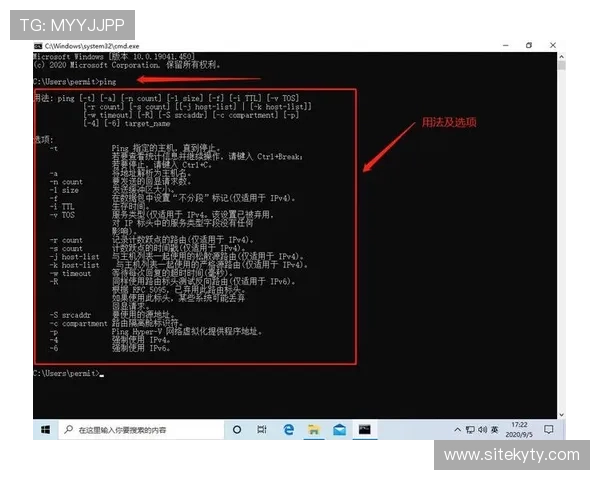Maximize the cmd.exe window

(x=528, y=46)
